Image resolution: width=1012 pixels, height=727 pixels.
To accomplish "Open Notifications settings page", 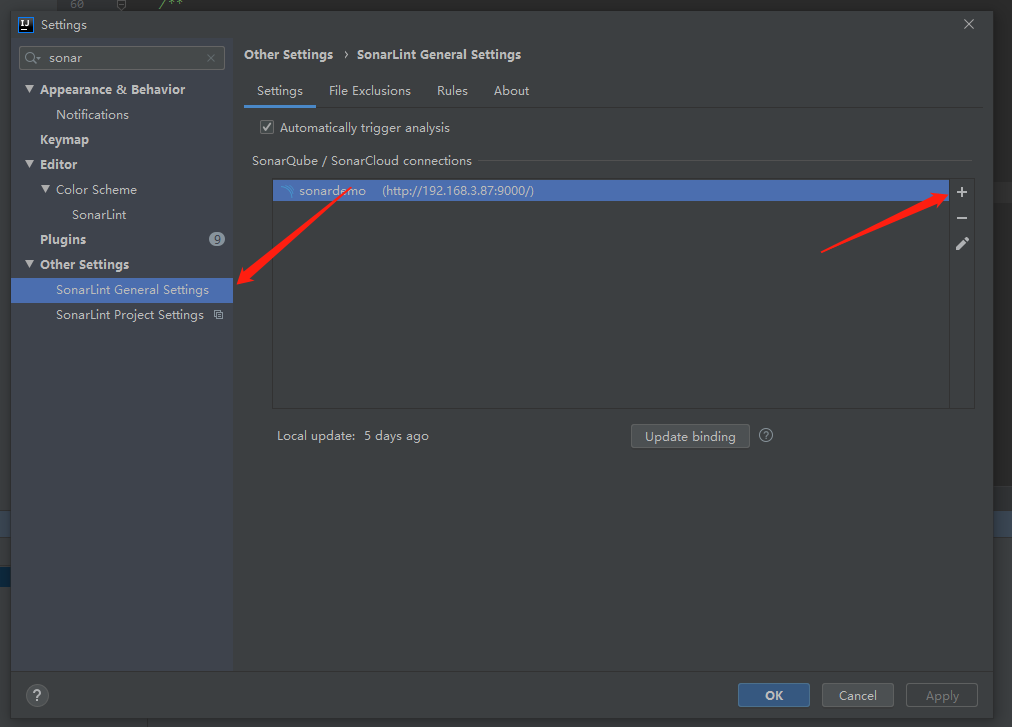I will pos(92,114).
